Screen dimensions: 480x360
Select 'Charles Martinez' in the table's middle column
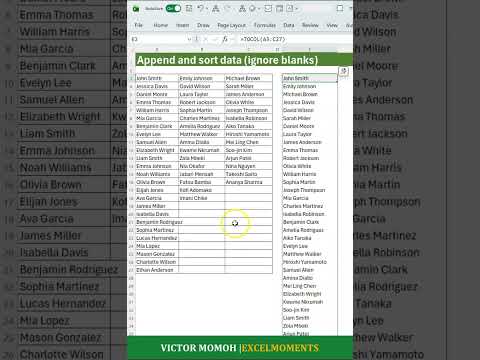coord(201,118)
